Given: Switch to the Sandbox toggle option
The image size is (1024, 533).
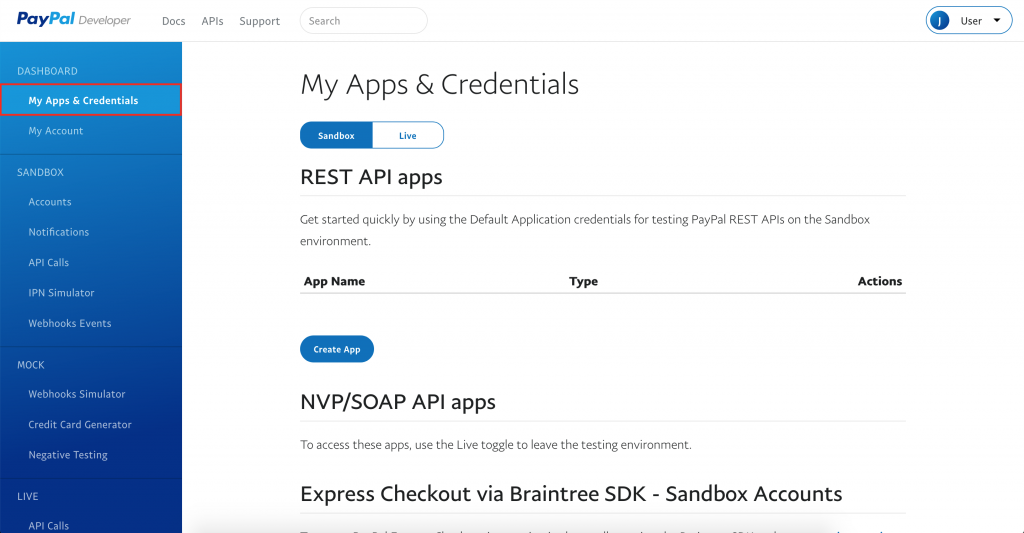Looking at the screenshot, I should point(336,135).
